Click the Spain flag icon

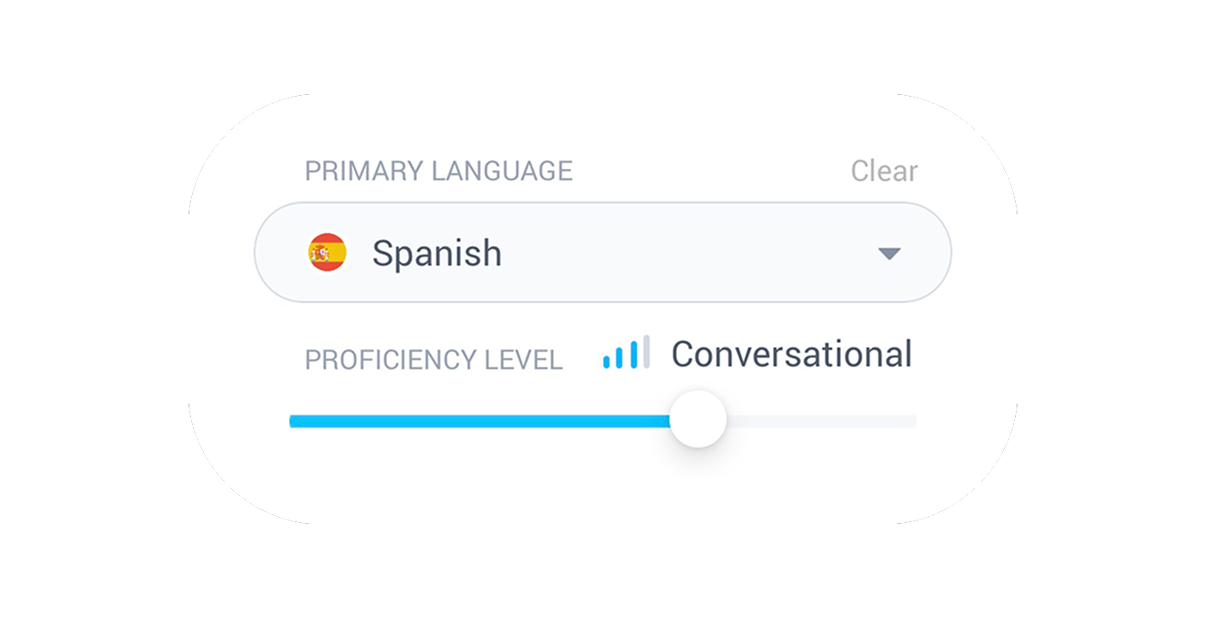(327, 253)
